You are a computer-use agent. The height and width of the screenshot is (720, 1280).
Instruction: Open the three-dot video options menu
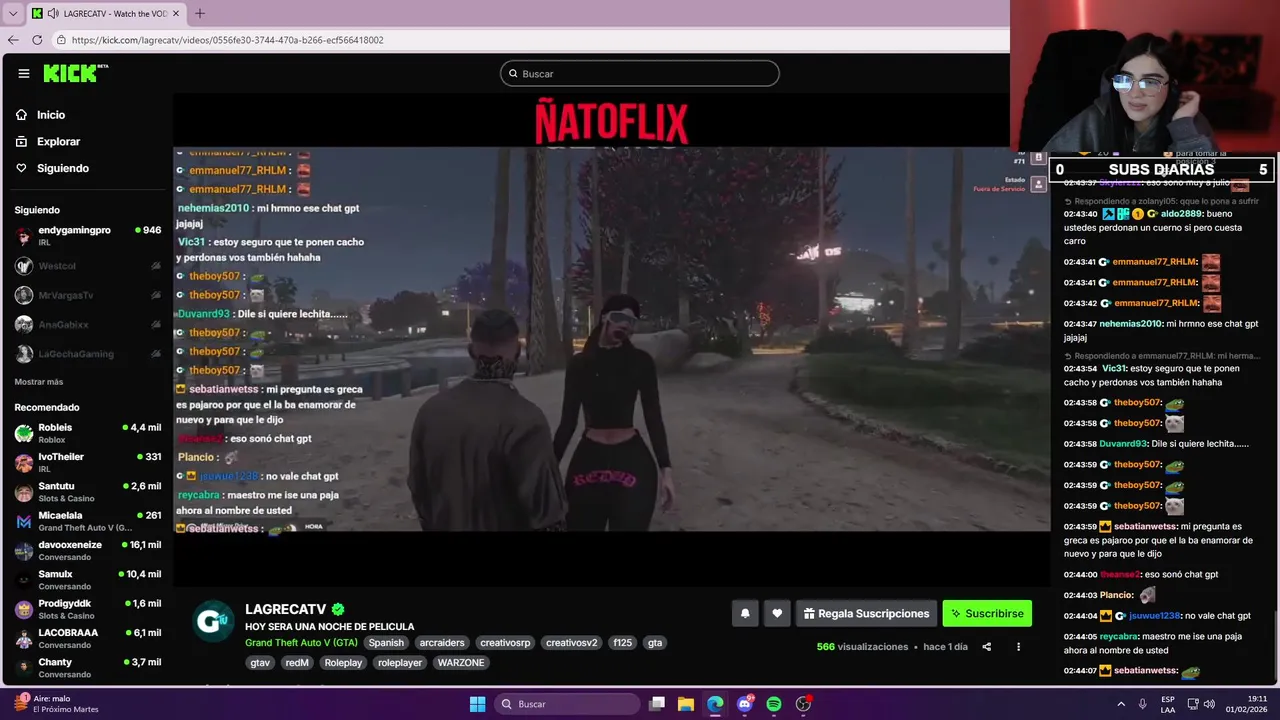[1018, 647]
